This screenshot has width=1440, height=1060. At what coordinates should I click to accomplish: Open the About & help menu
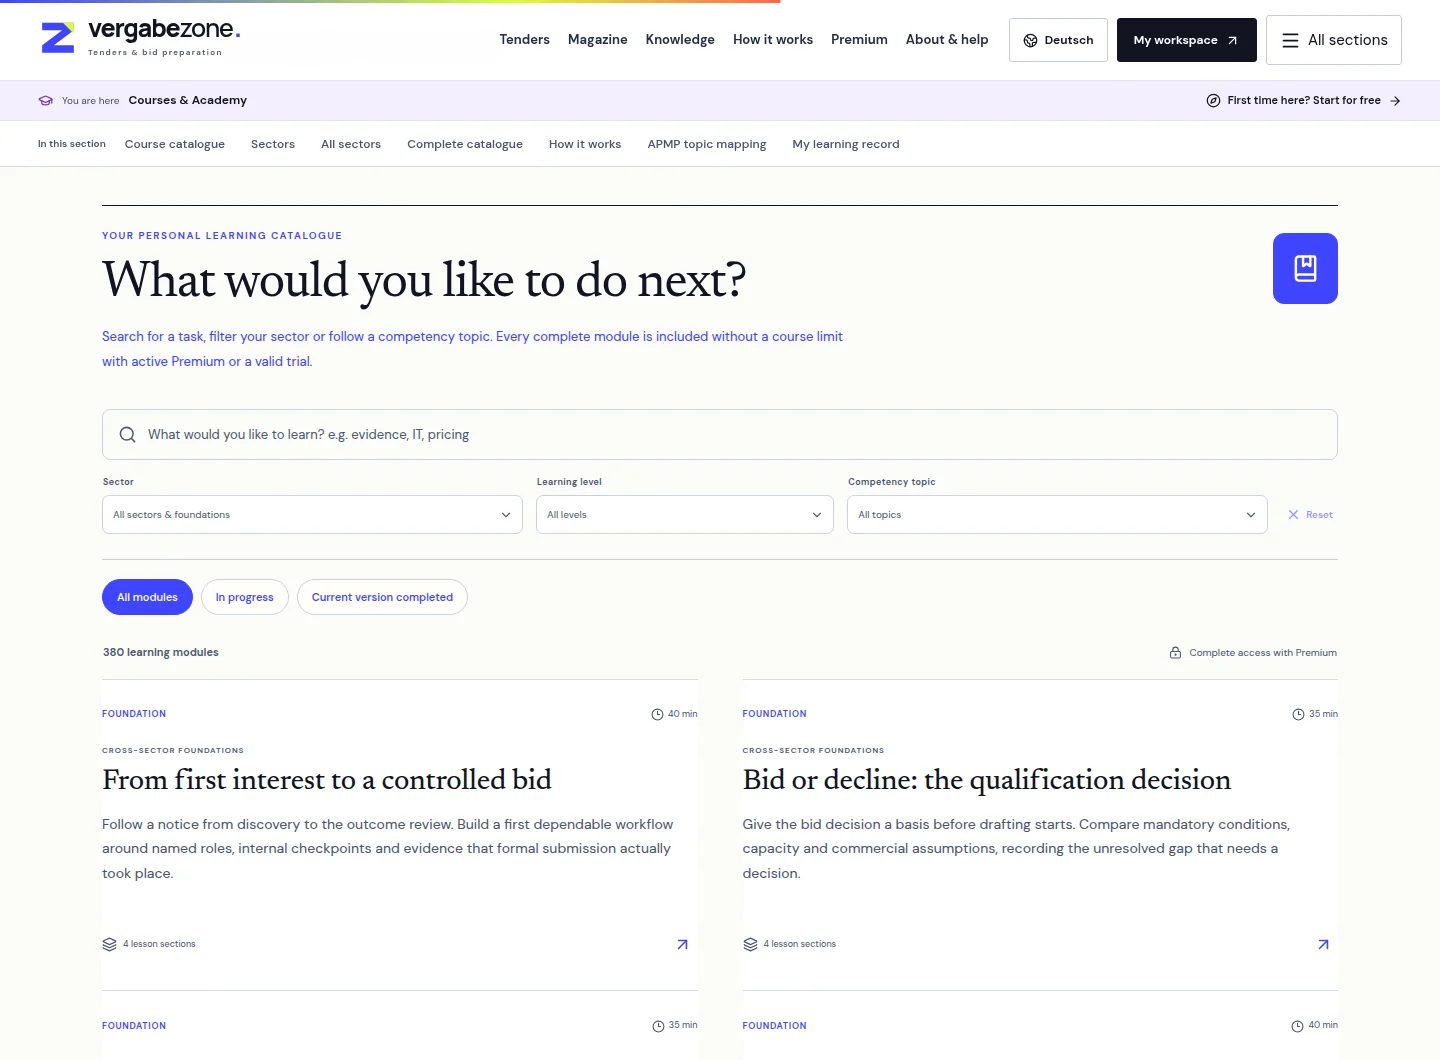[x=947, y=40]
